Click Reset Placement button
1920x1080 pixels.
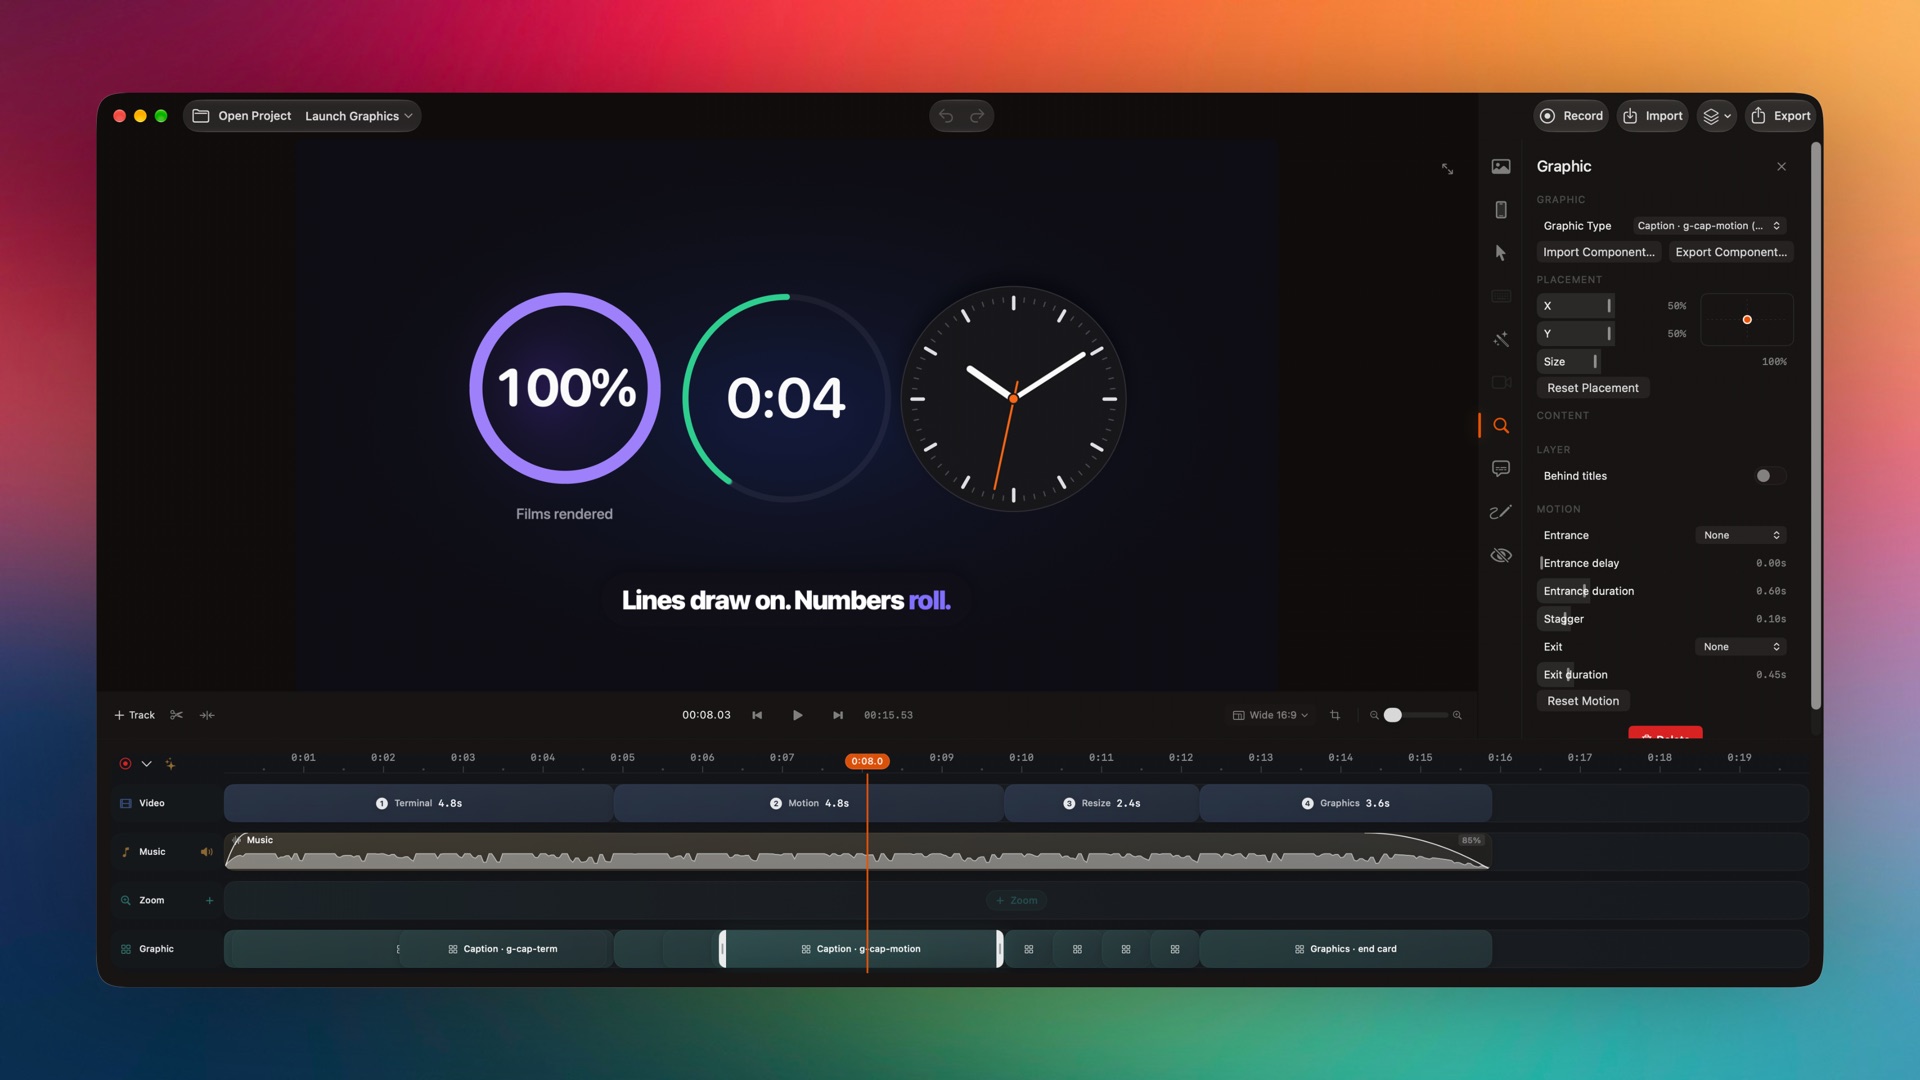pyautogui.click(x=1592, y=388)
